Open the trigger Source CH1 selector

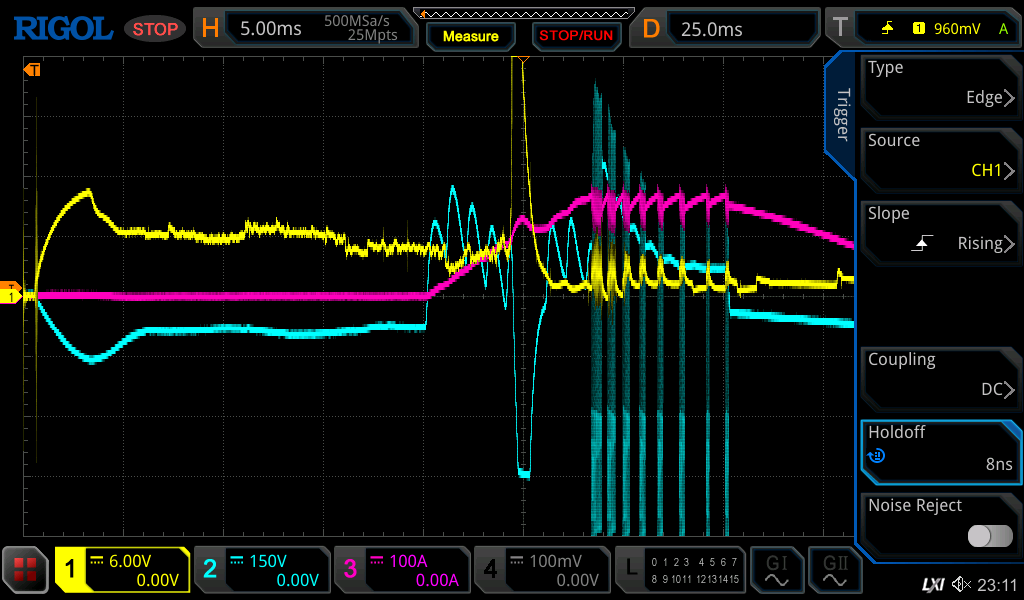pos(940,156)
